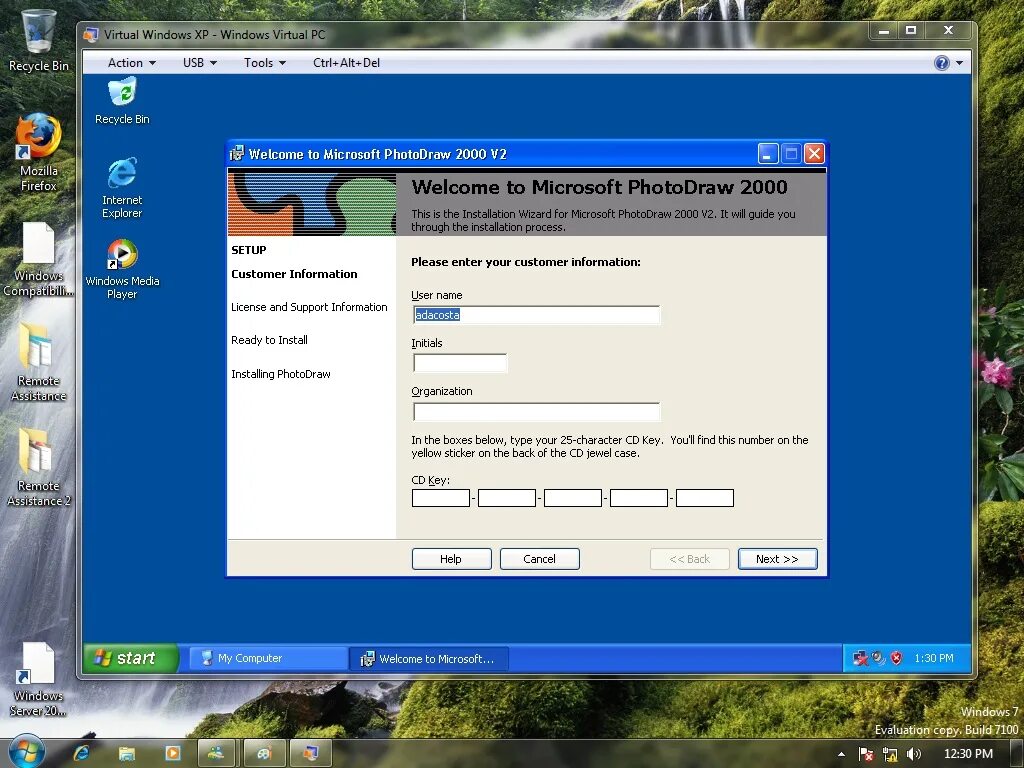Click the Windows Security Center shield in the tray
Viewport: 1024px width, 768px height.
coord(896,658)
